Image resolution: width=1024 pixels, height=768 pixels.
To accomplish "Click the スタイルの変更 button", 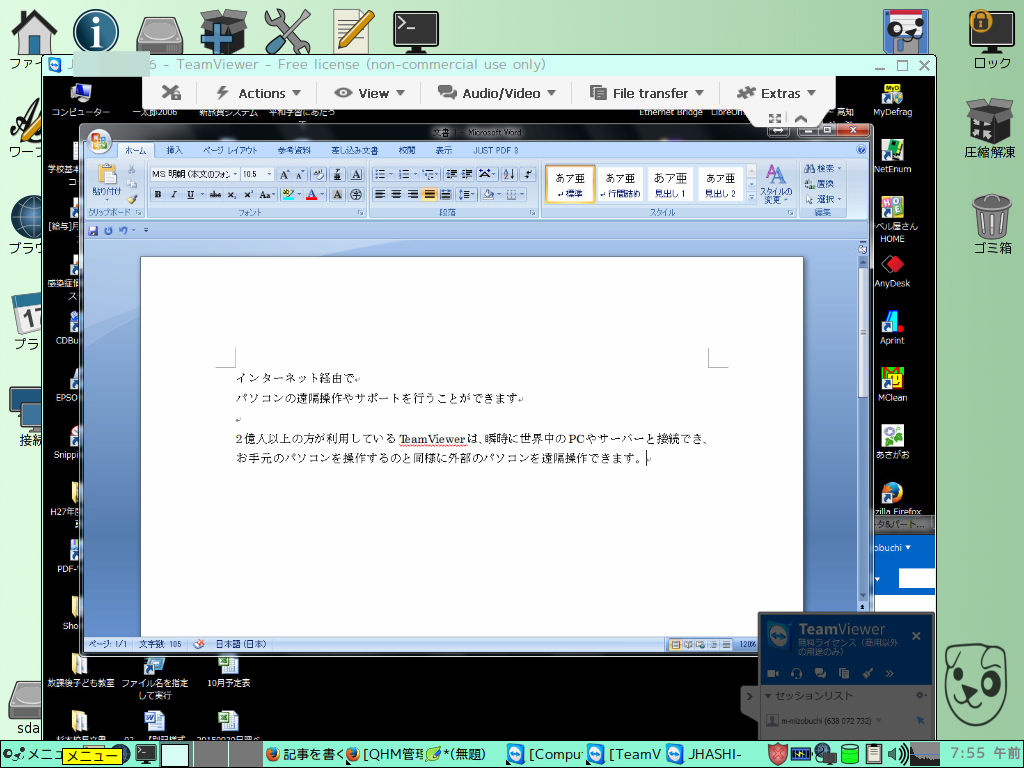I will [775, 184].
